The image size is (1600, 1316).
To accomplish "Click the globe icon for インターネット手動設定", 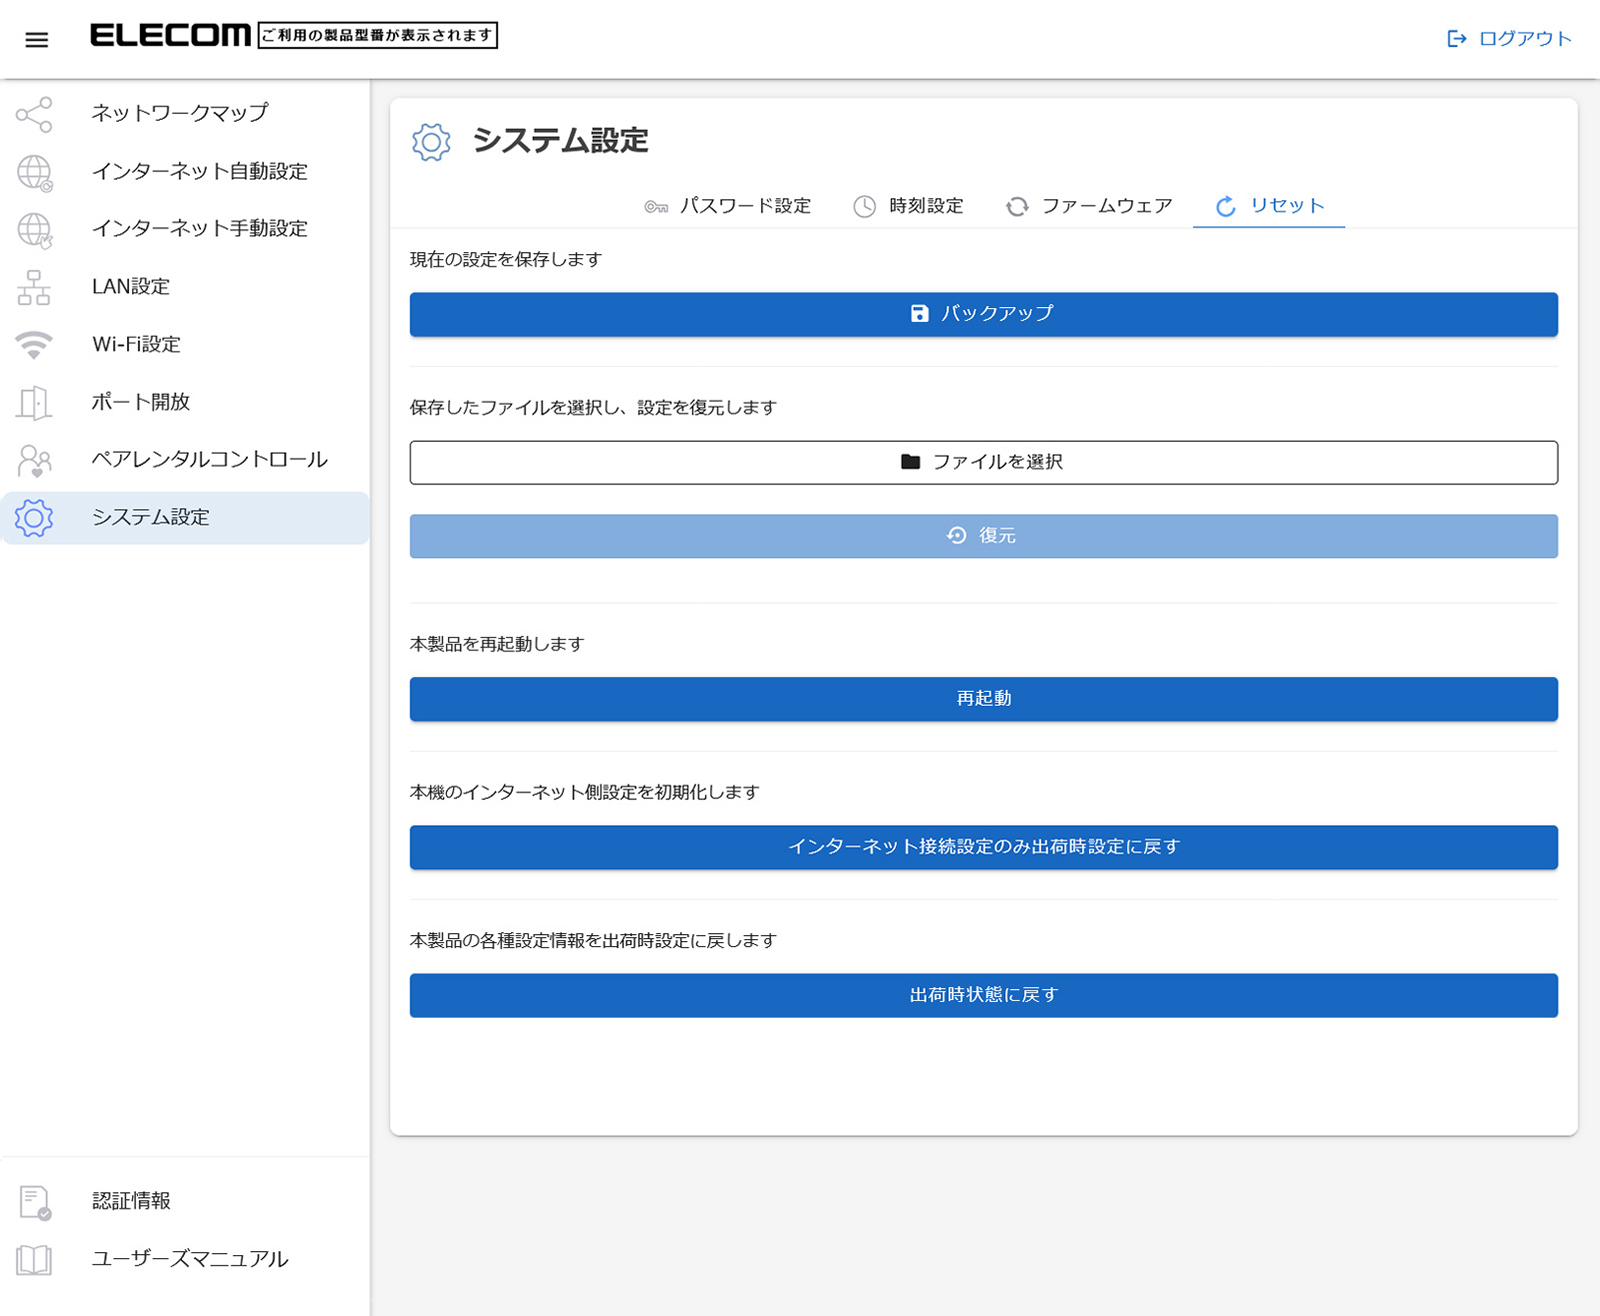I will [x=34, y=229].
